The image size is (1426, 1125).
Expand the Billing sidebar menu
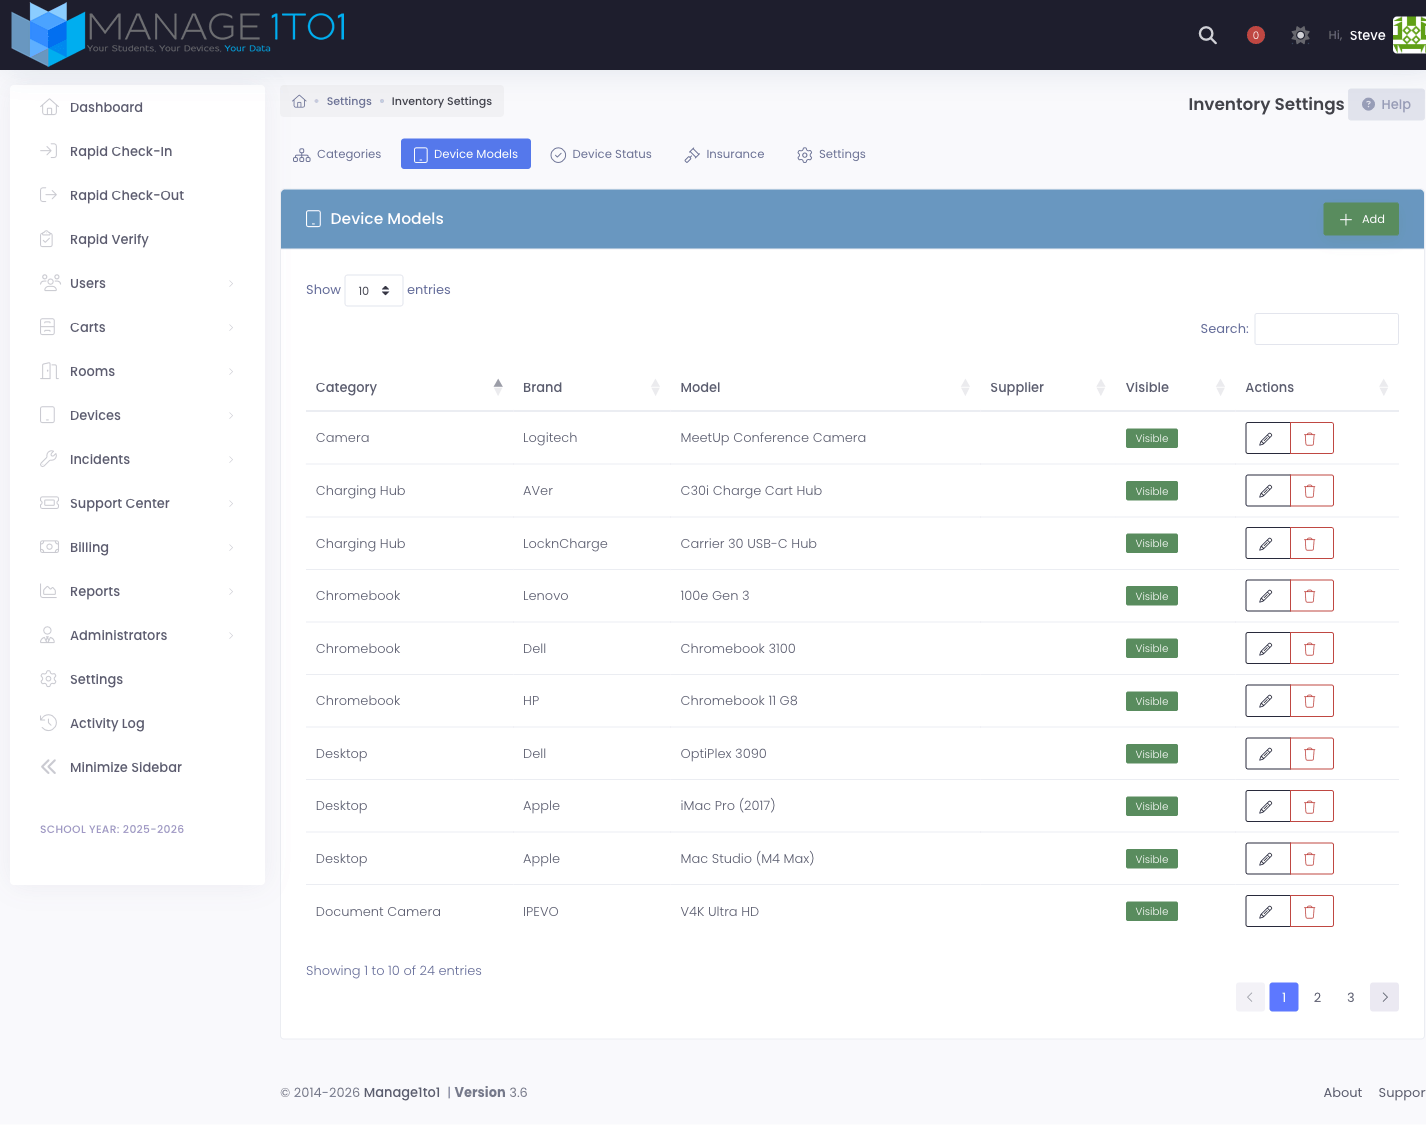(x=137, y=547)
